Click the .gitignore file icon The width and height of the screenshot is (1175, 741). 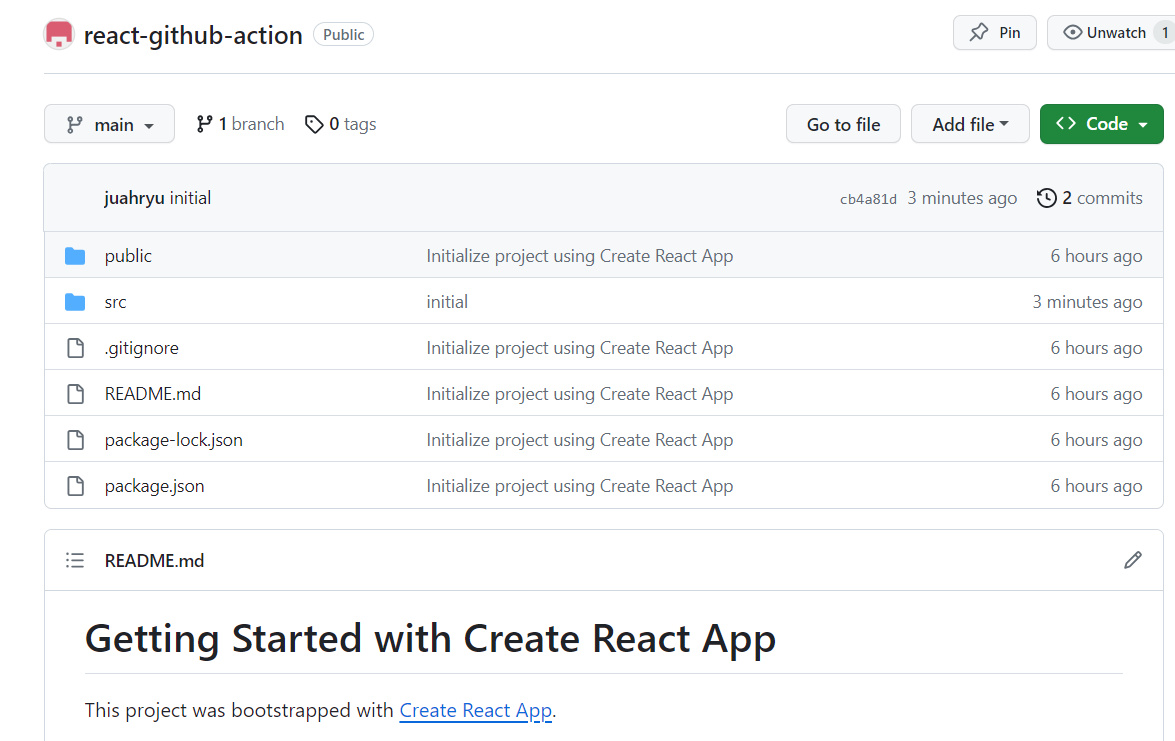pyautogui.click(x=75, y=348)
